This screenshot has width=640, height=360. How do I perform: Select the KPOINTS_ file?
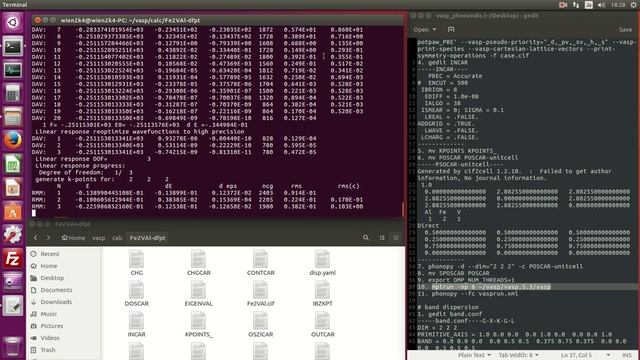(198, 324)
